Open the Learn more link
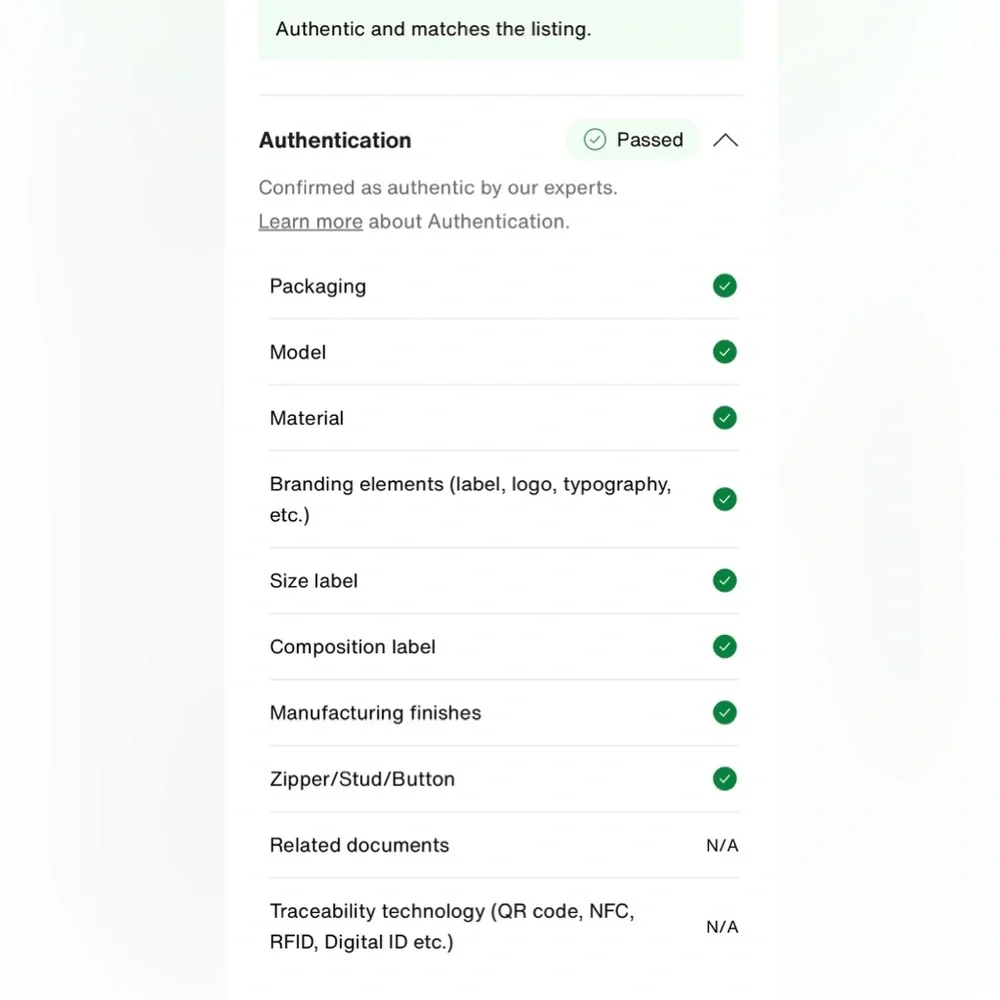The width and height of the screenshot is (1000, 1000). coord(310,222)
